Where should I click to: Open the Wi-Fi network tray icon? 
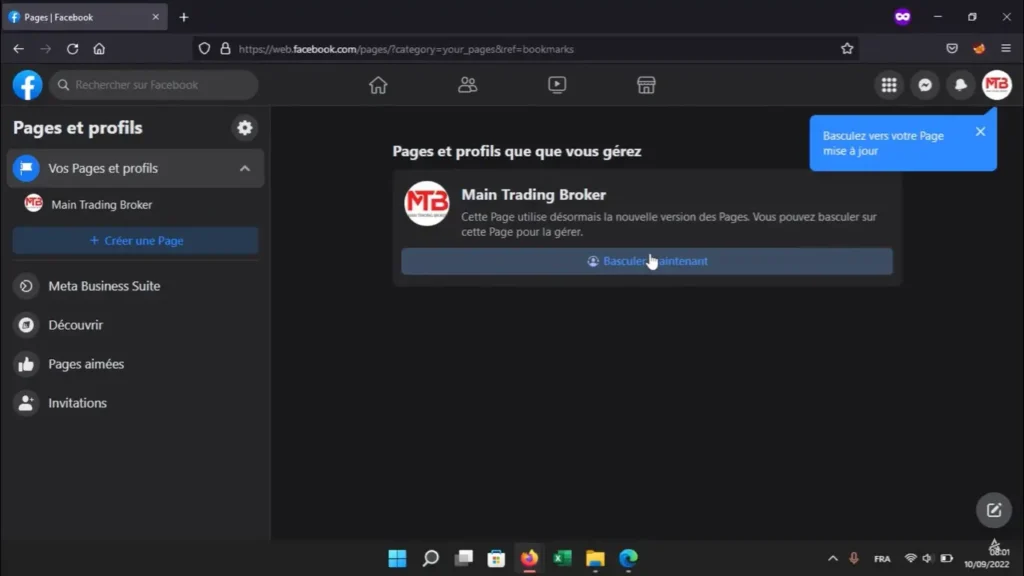[910, 558]
